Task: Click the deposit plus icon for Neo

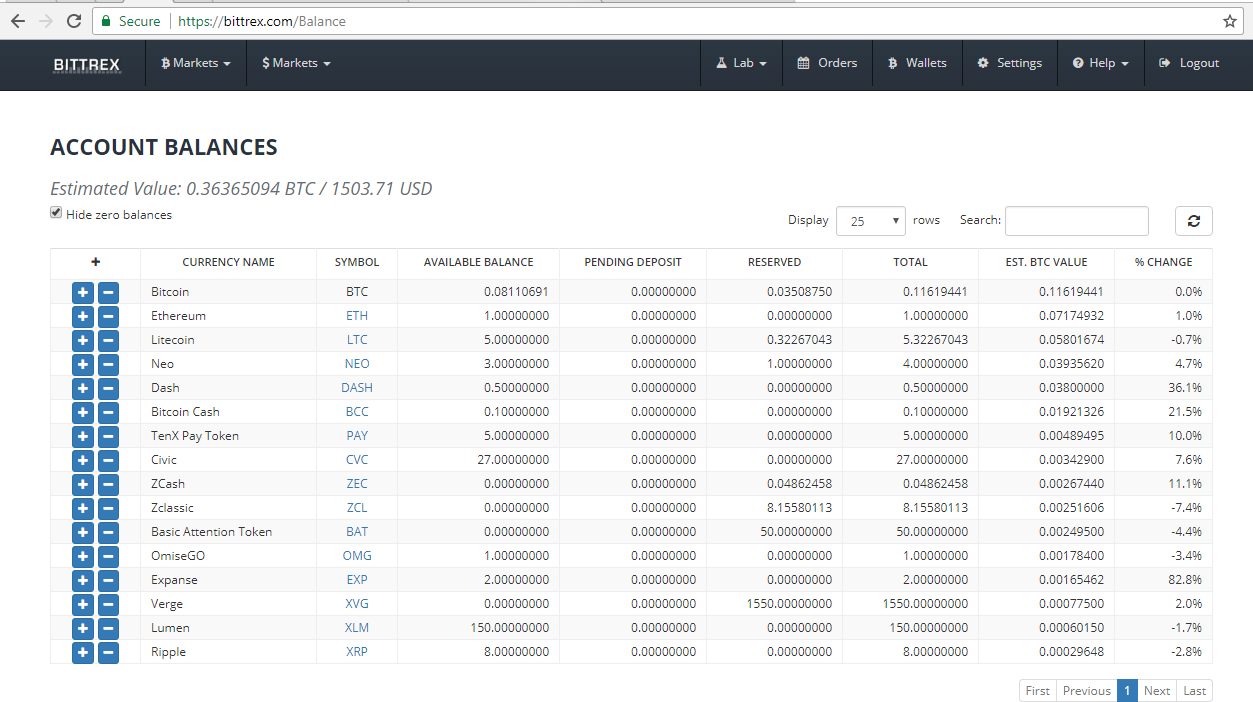Action: 83,364
